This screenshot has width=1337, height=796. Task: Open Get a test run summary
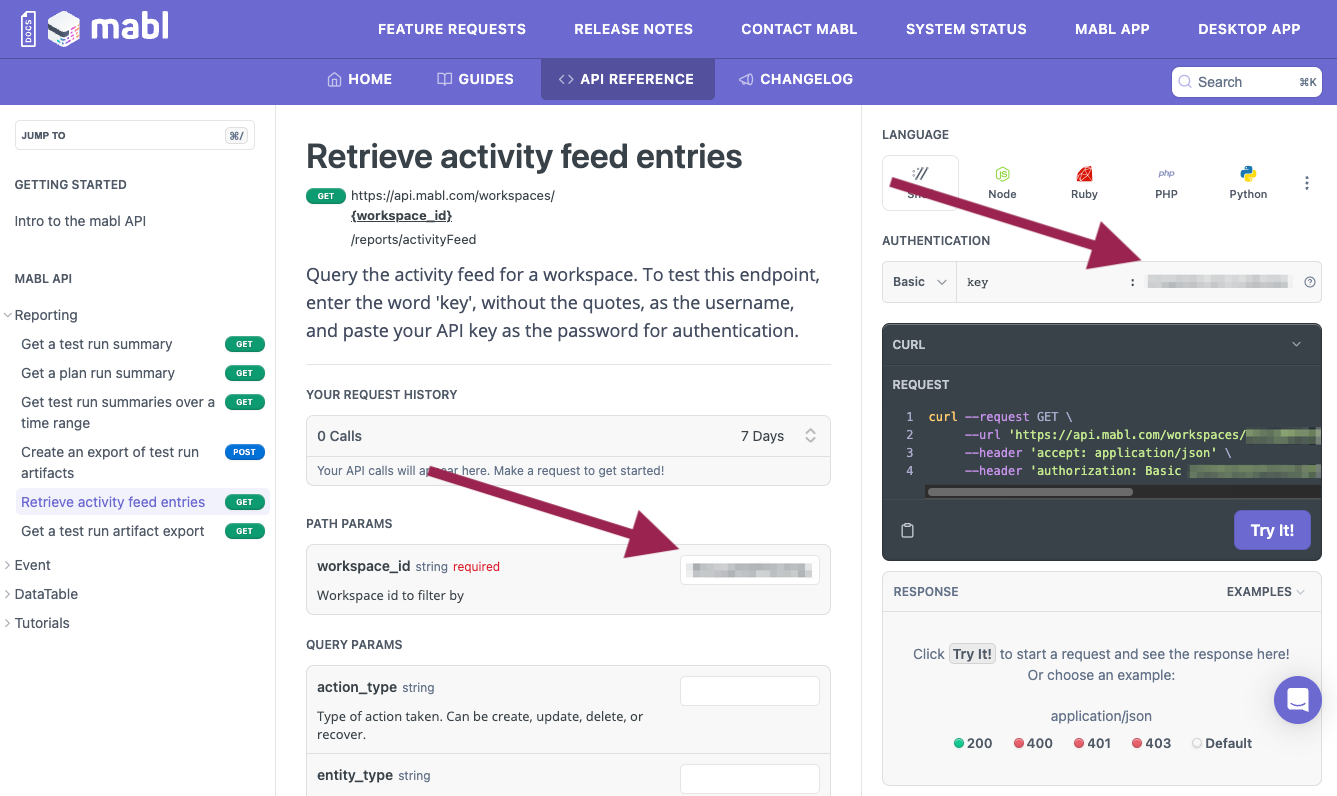click(x=97, y=344)
